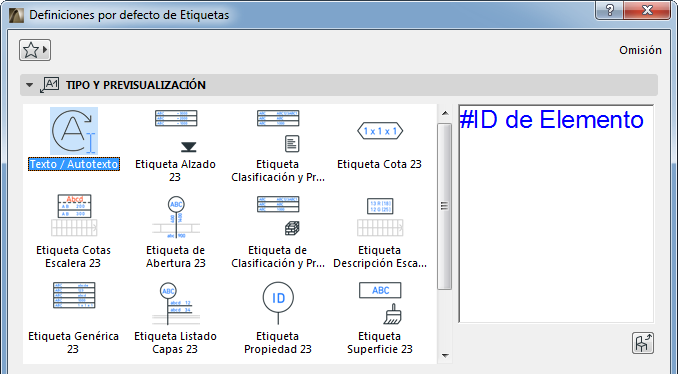Click the Help question mark button
Viewport: 678px width, 374px height.
[610, 10]
